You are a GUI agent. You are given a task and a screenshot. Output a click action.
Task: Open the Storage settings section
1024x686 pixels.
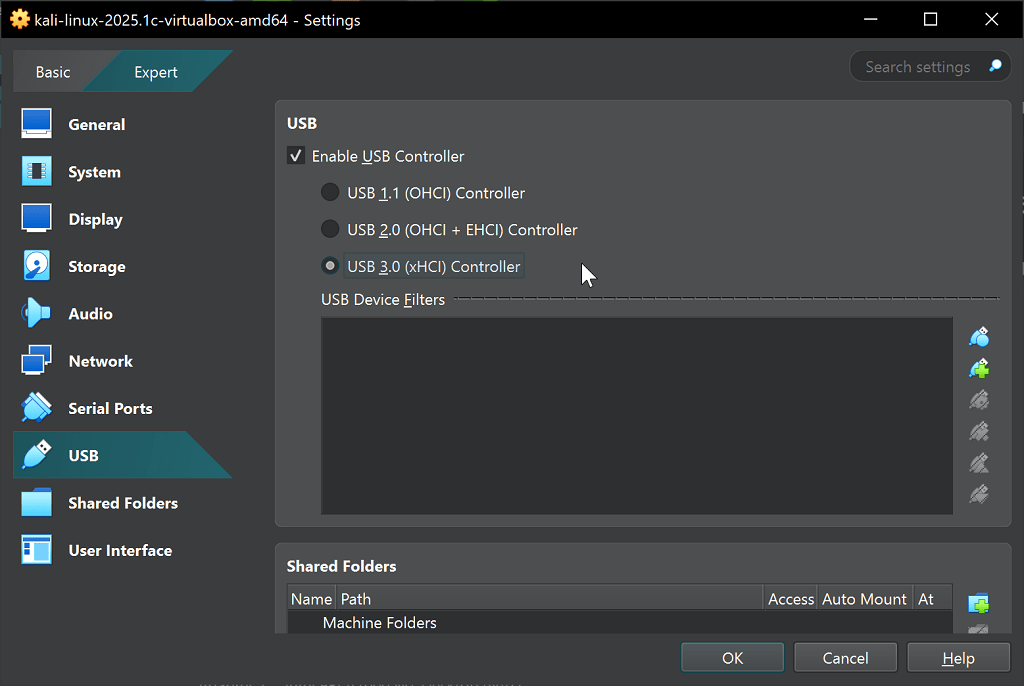123,267
